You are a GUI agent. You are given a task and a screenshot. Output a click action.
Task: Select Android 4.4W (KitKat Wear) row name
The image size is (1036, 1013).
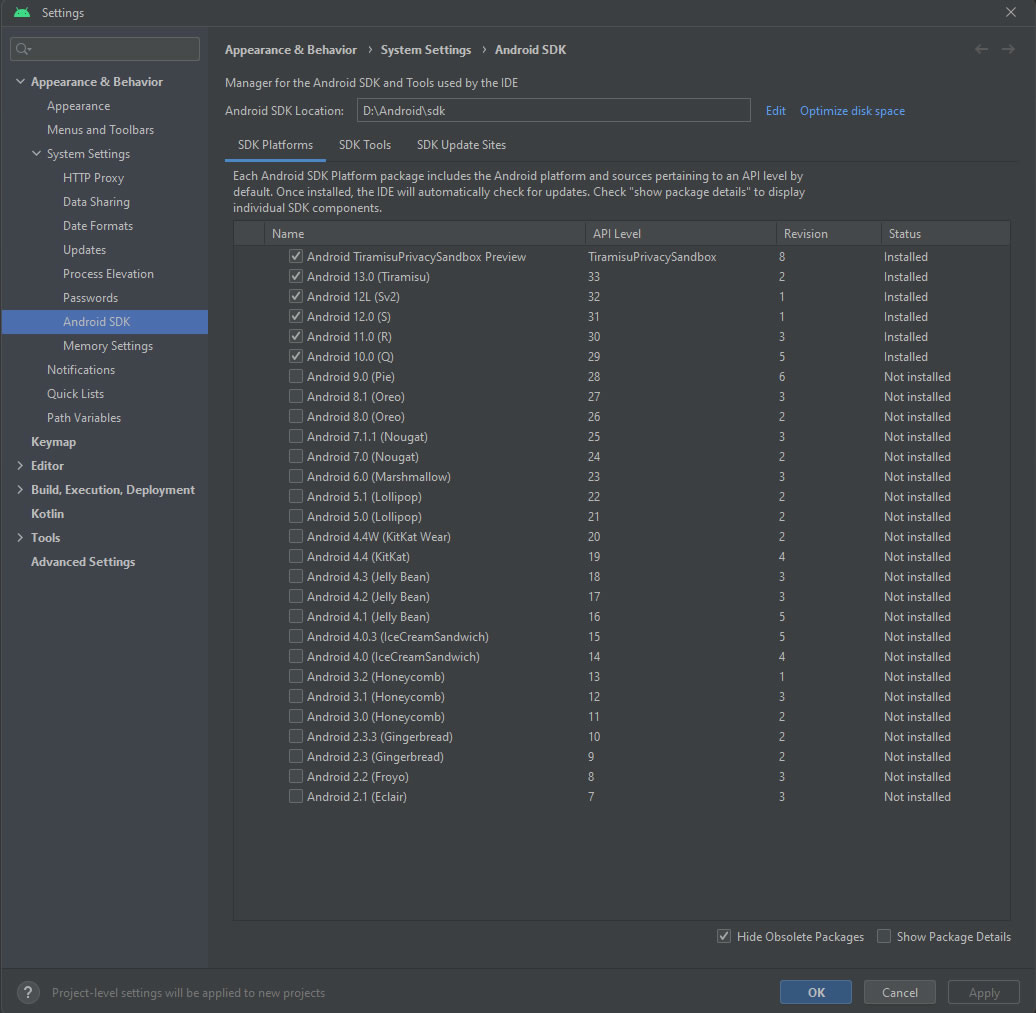[x=379, y=537]
